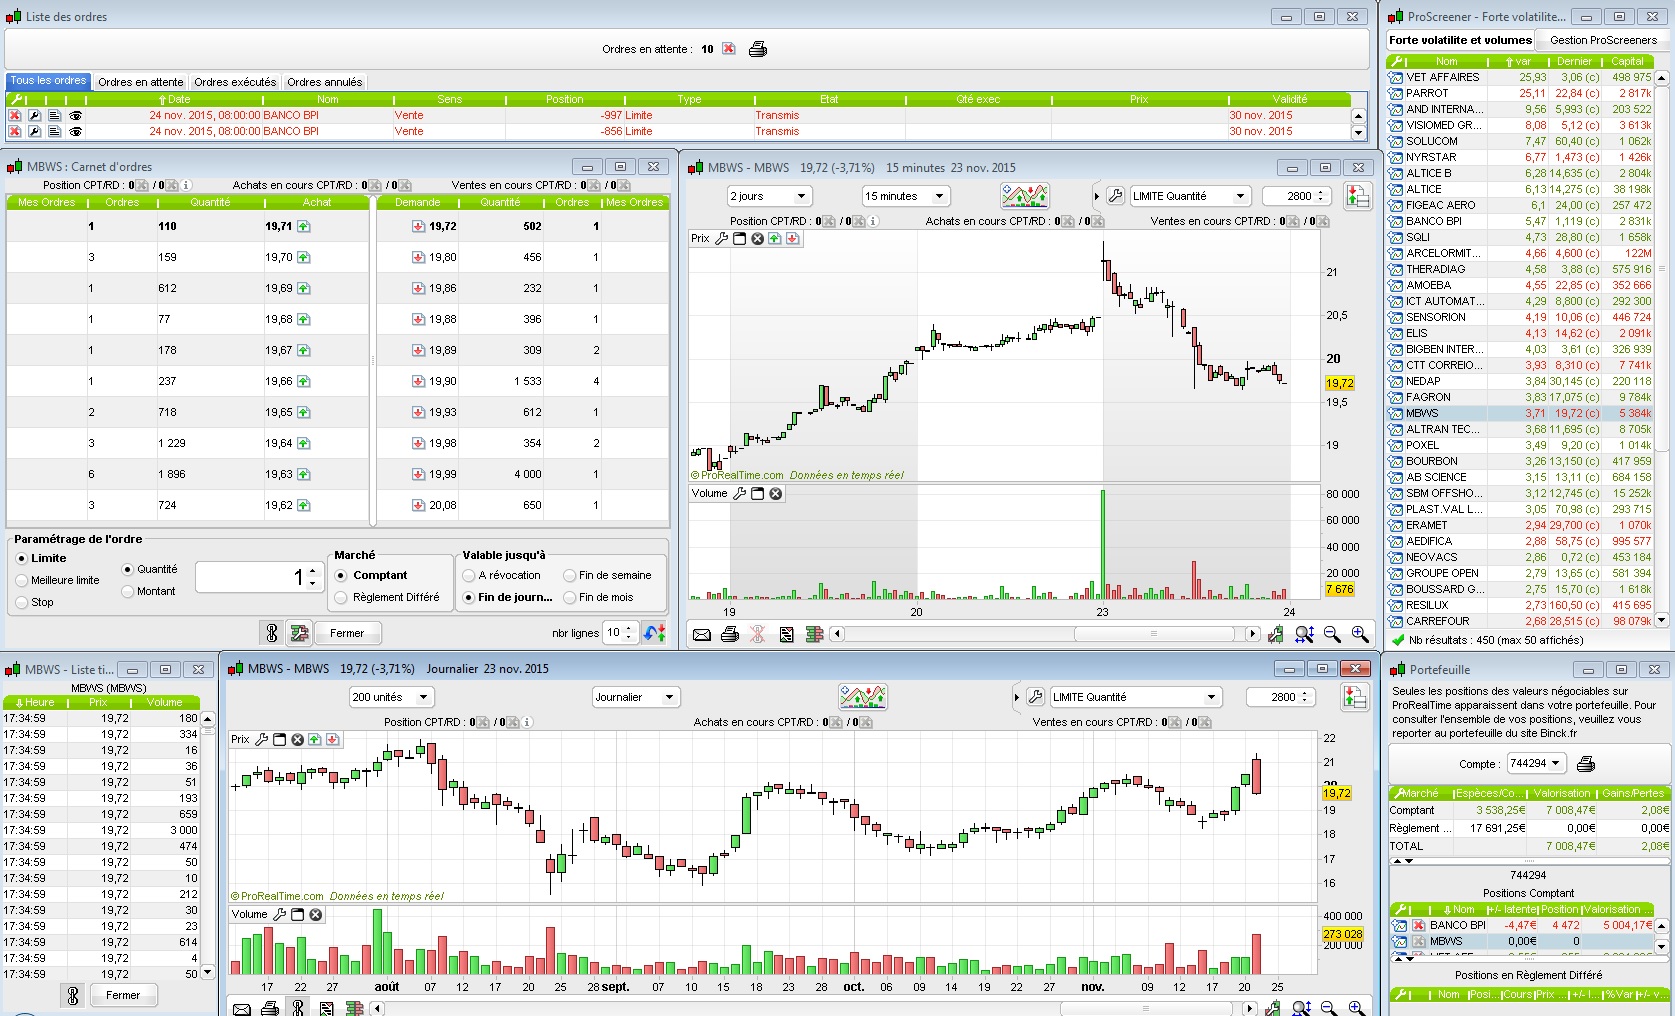The image size is (1675, 1016).
Task: Open the Compte 744294 account dropdown
Action: coord(1535,764)
